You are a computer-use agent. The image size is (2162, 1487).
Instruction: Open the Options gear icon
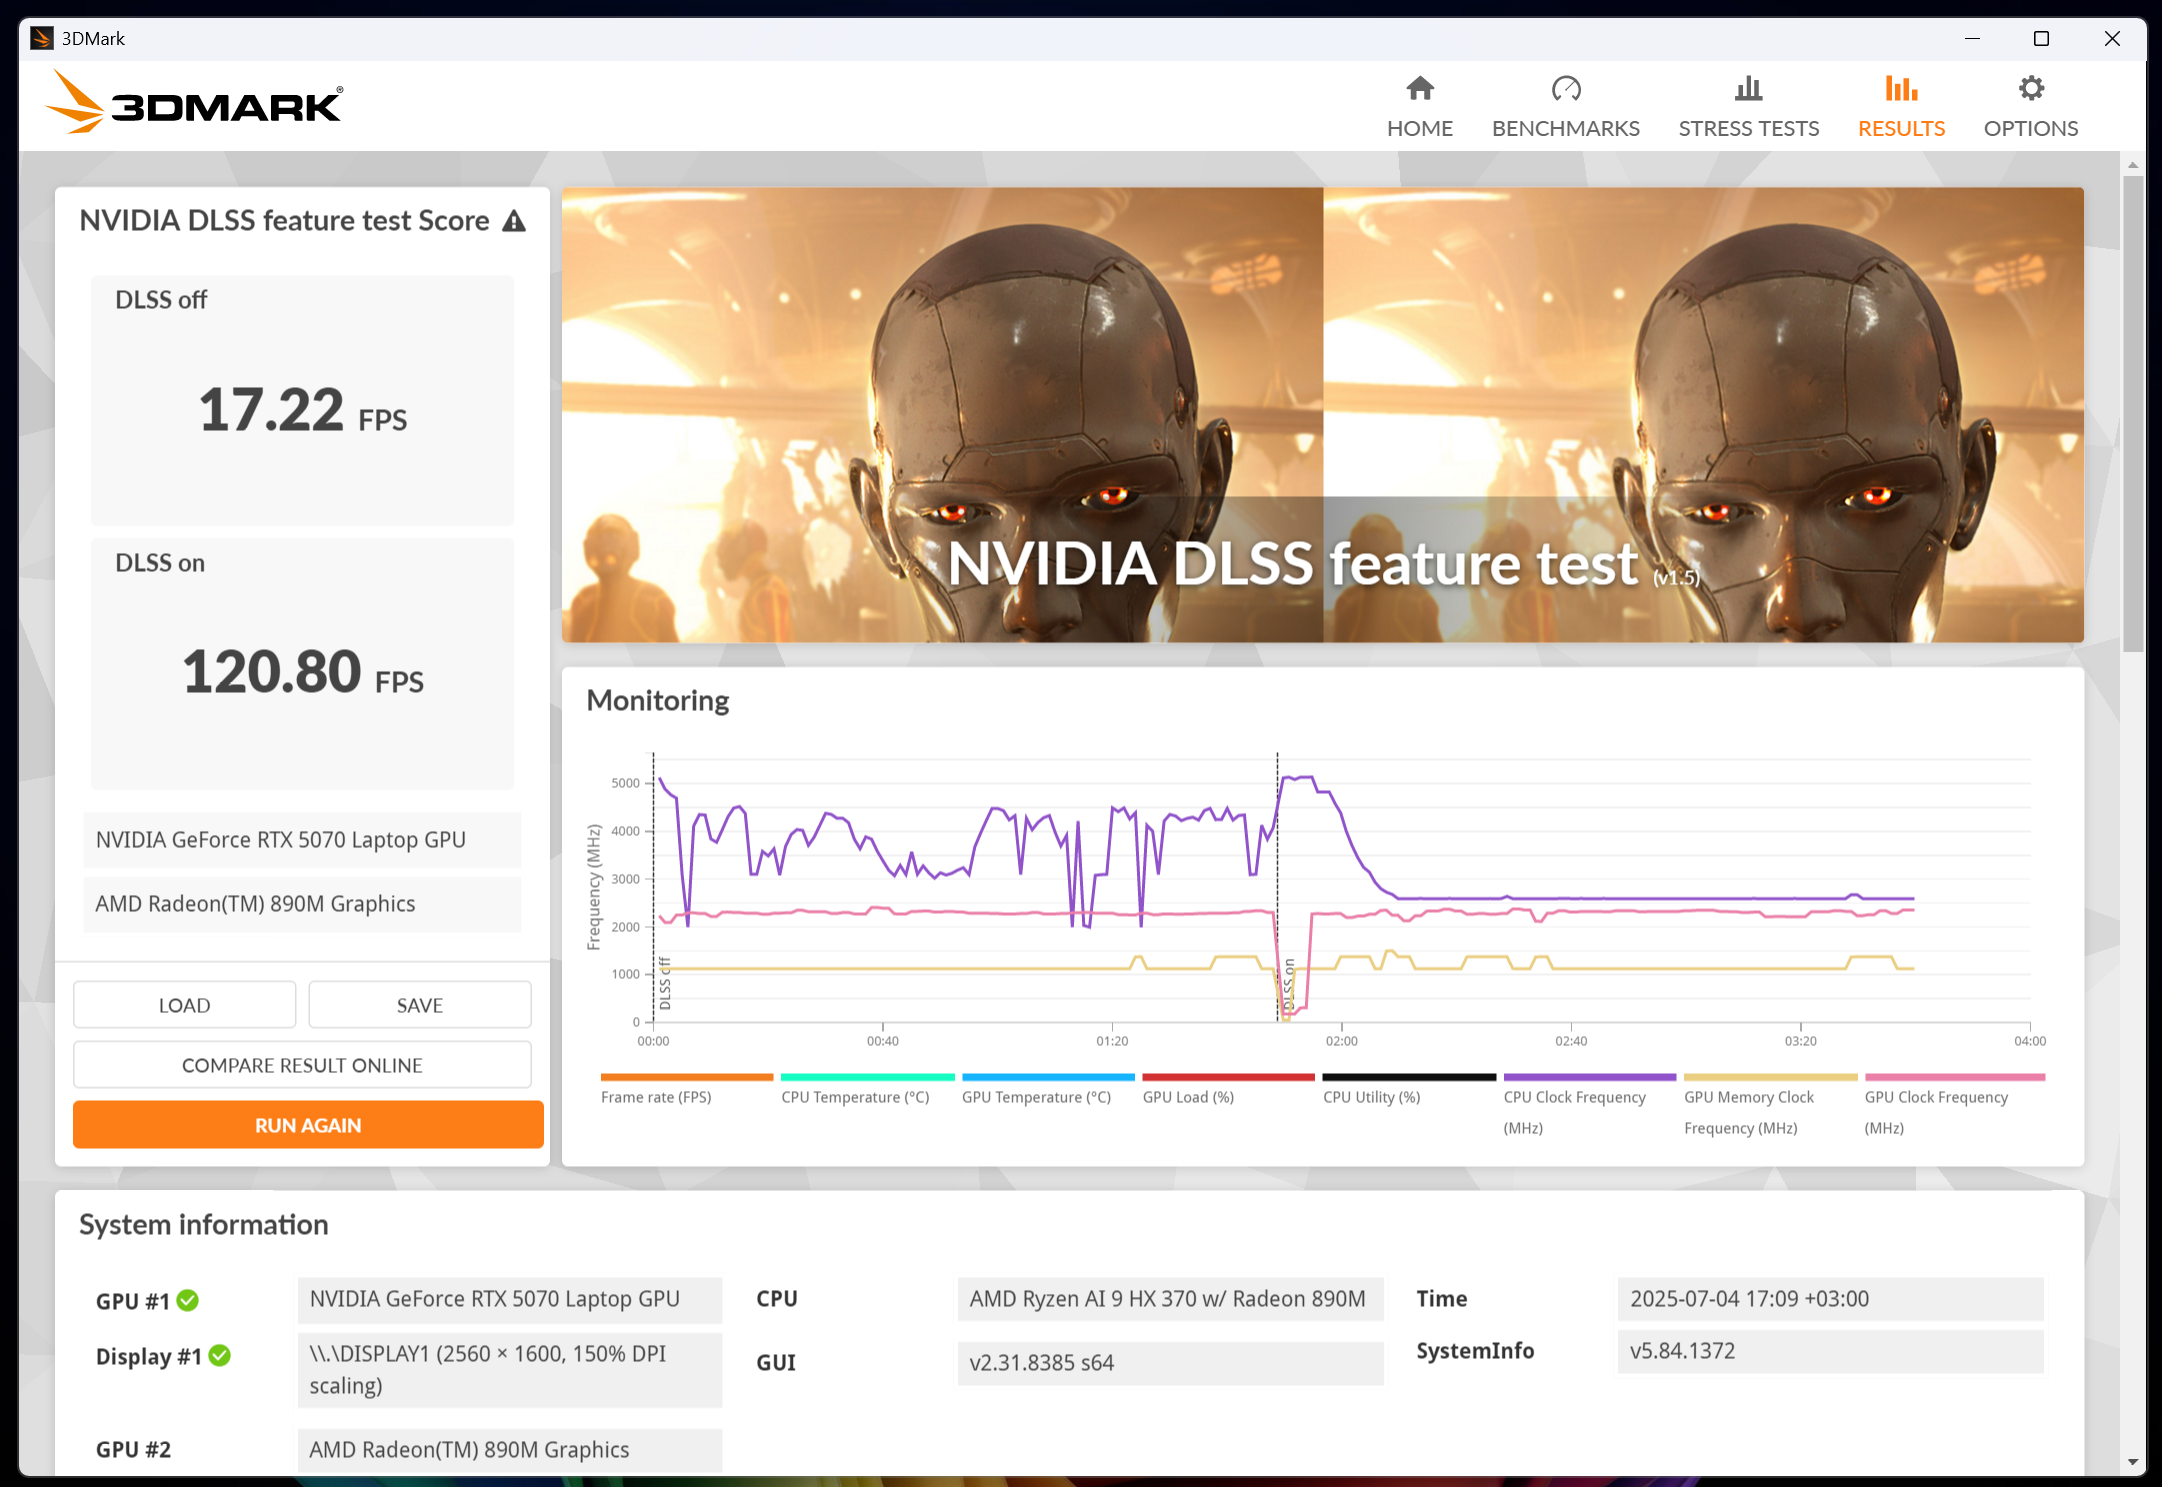coord(2031,89)
